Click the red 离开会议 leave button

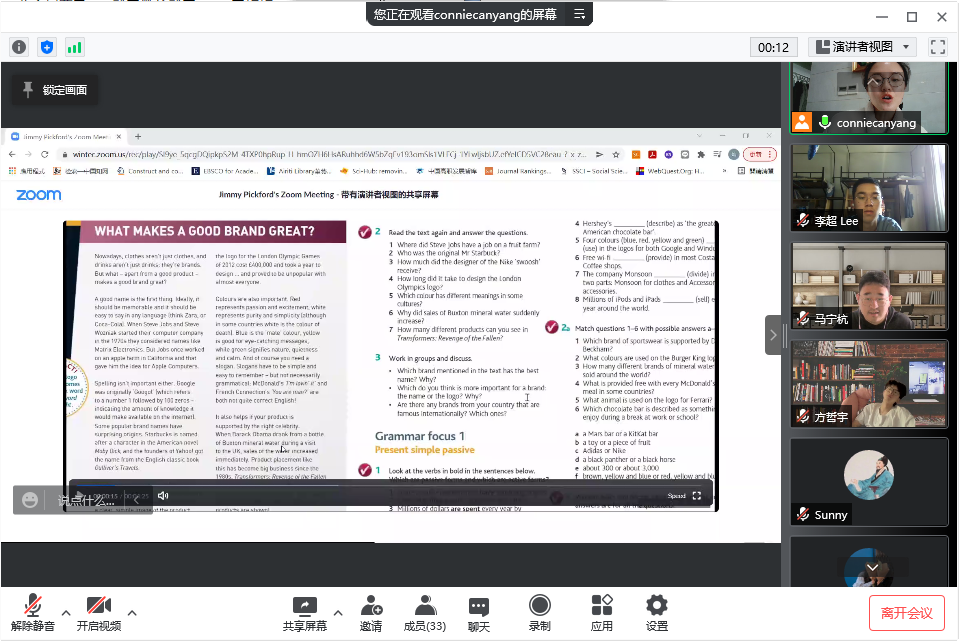906,613
